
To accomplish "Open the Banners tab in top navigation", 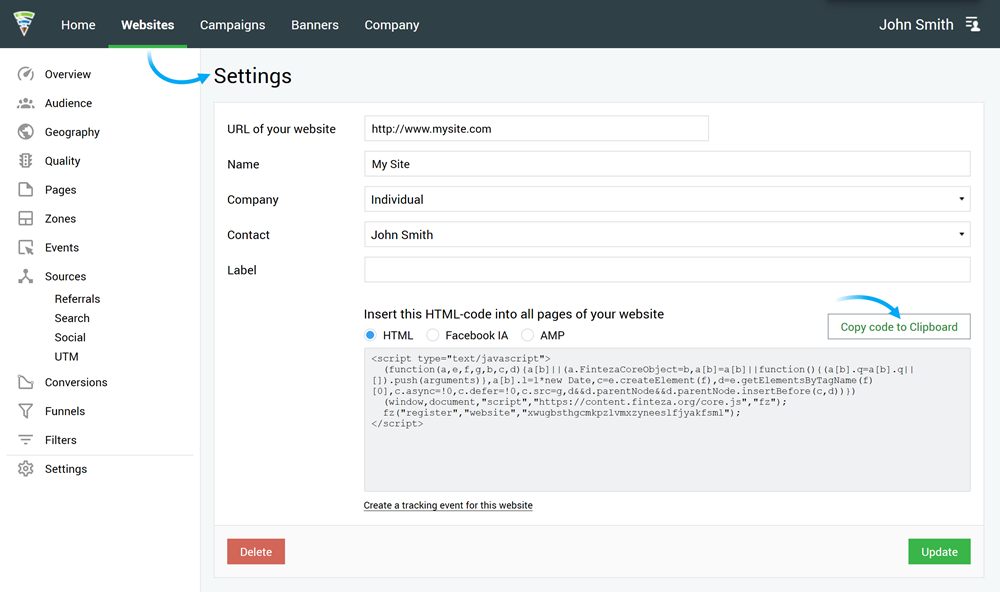I will click(314, 25).
